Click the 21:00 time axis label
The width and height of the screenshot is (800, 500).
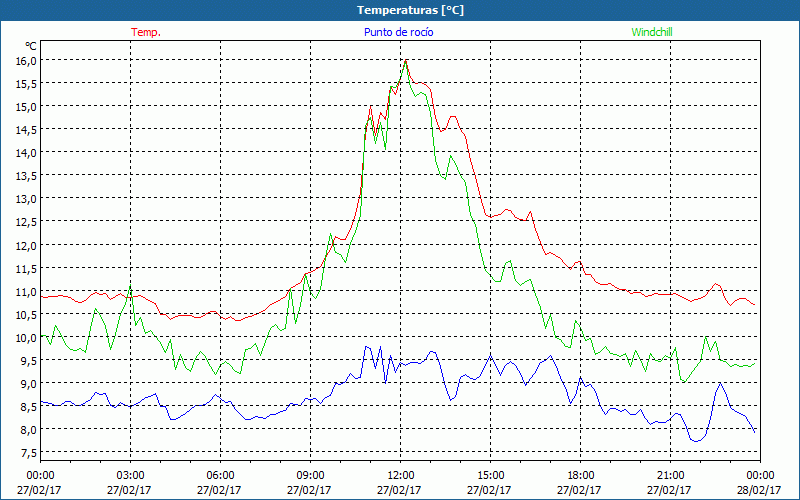pyautogui.click(x=670, y=476)
